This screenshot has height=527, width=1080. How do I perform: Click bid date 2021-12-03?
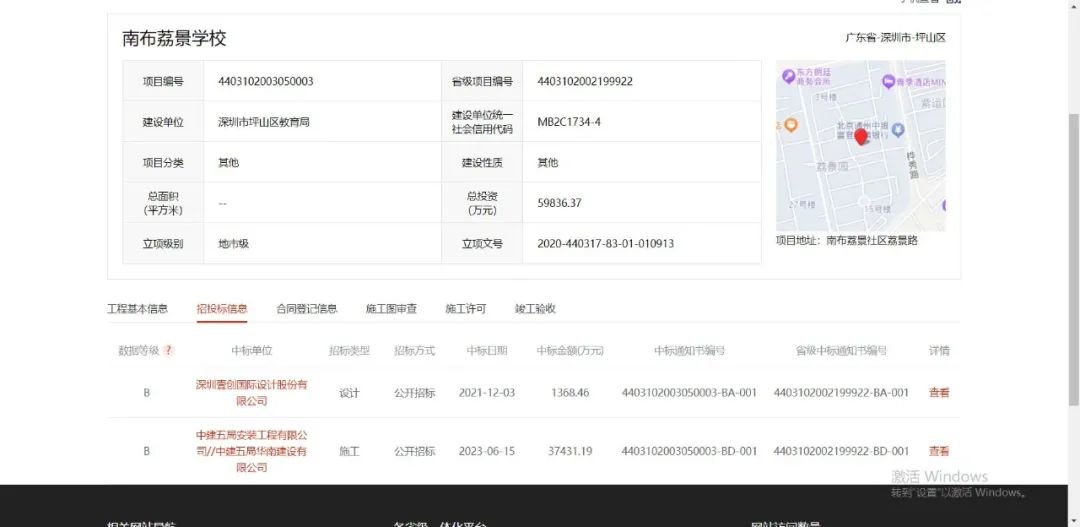click(486, 393)
